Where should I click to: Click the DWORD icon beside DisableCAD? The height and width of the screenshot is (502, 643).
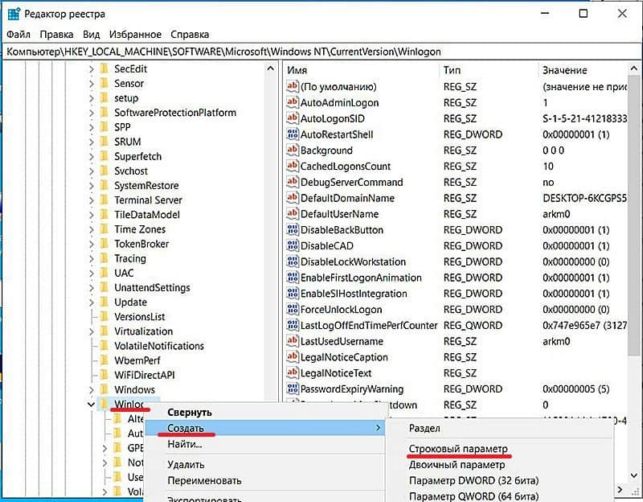[x=292, y=246]
